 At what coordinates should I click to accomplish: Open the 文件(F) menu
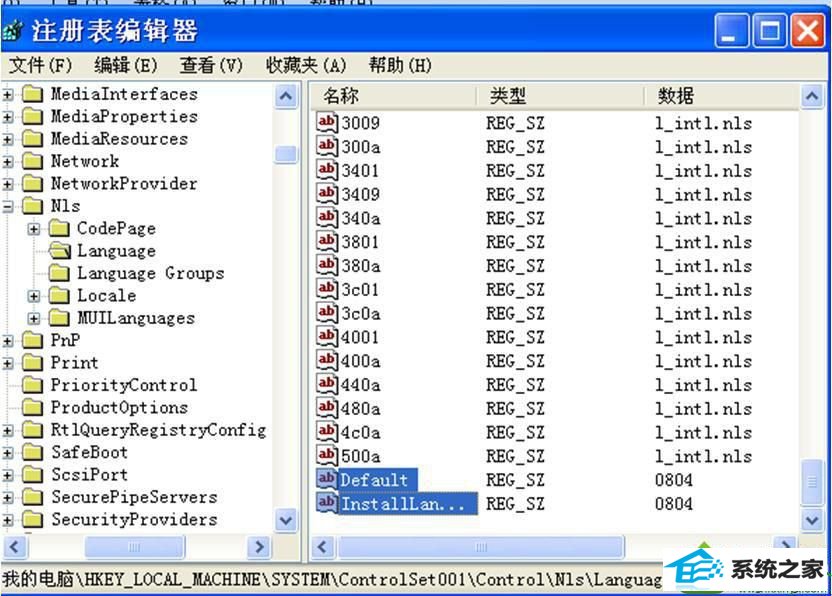(40, 65)
